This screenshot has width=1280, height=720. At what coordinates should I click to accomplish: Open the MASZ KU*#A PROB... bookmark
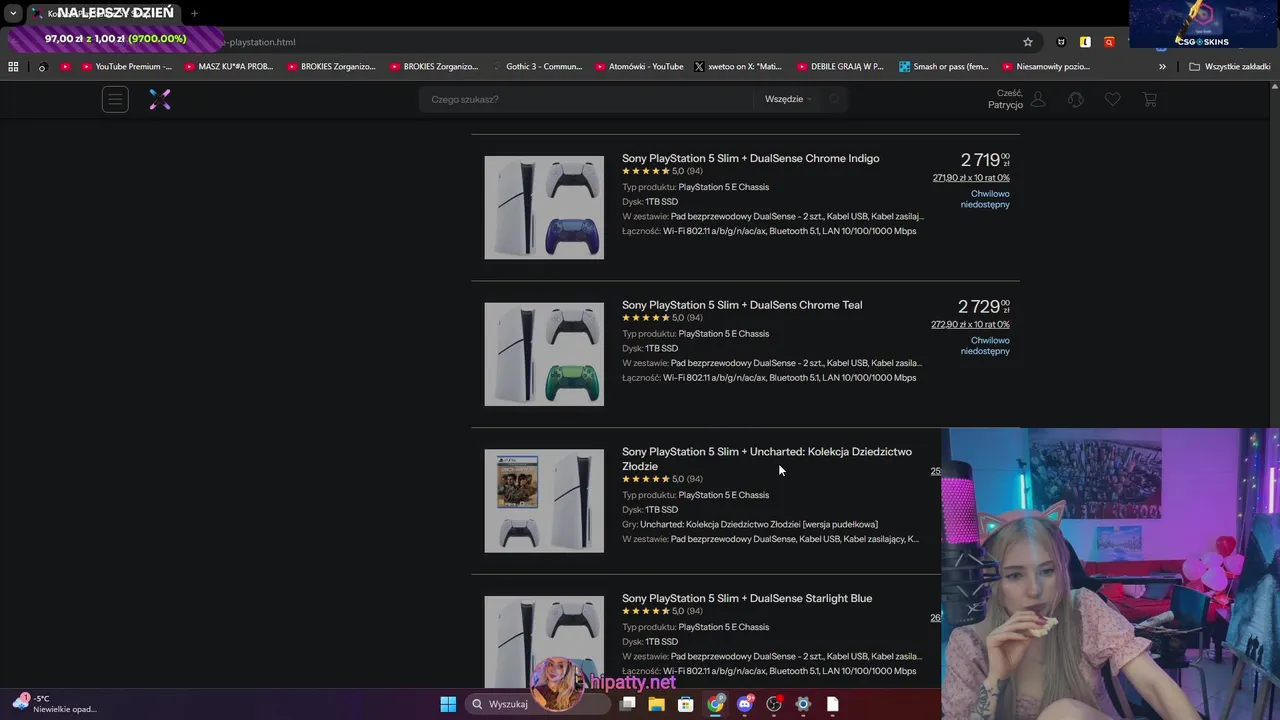click(228, 67)
